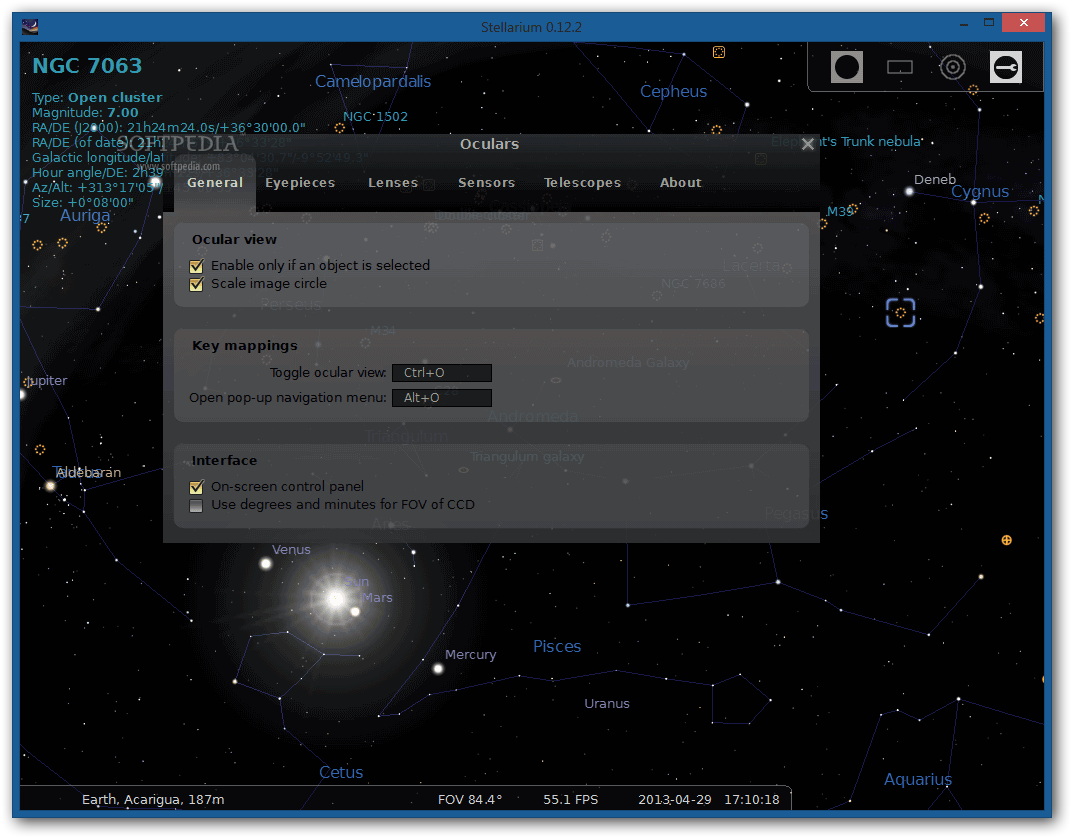Select the marked NGC 7063 cluster marker
The width and height of the screenshot is (1072, 838).
point(900,312)
